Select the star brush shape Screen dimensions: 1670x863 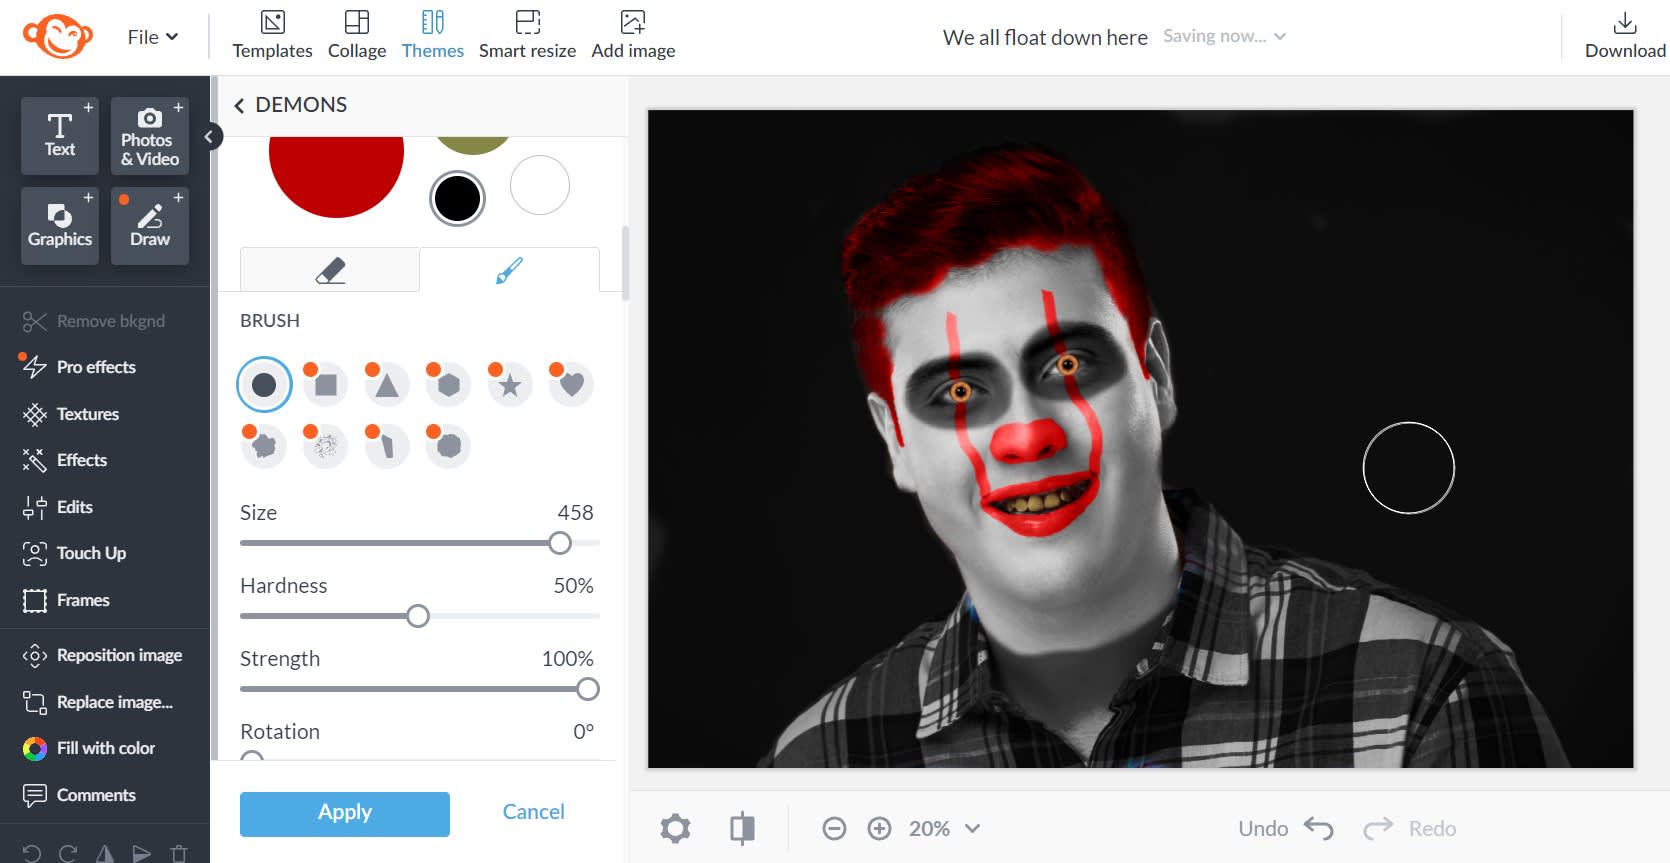tap(510, 384)
